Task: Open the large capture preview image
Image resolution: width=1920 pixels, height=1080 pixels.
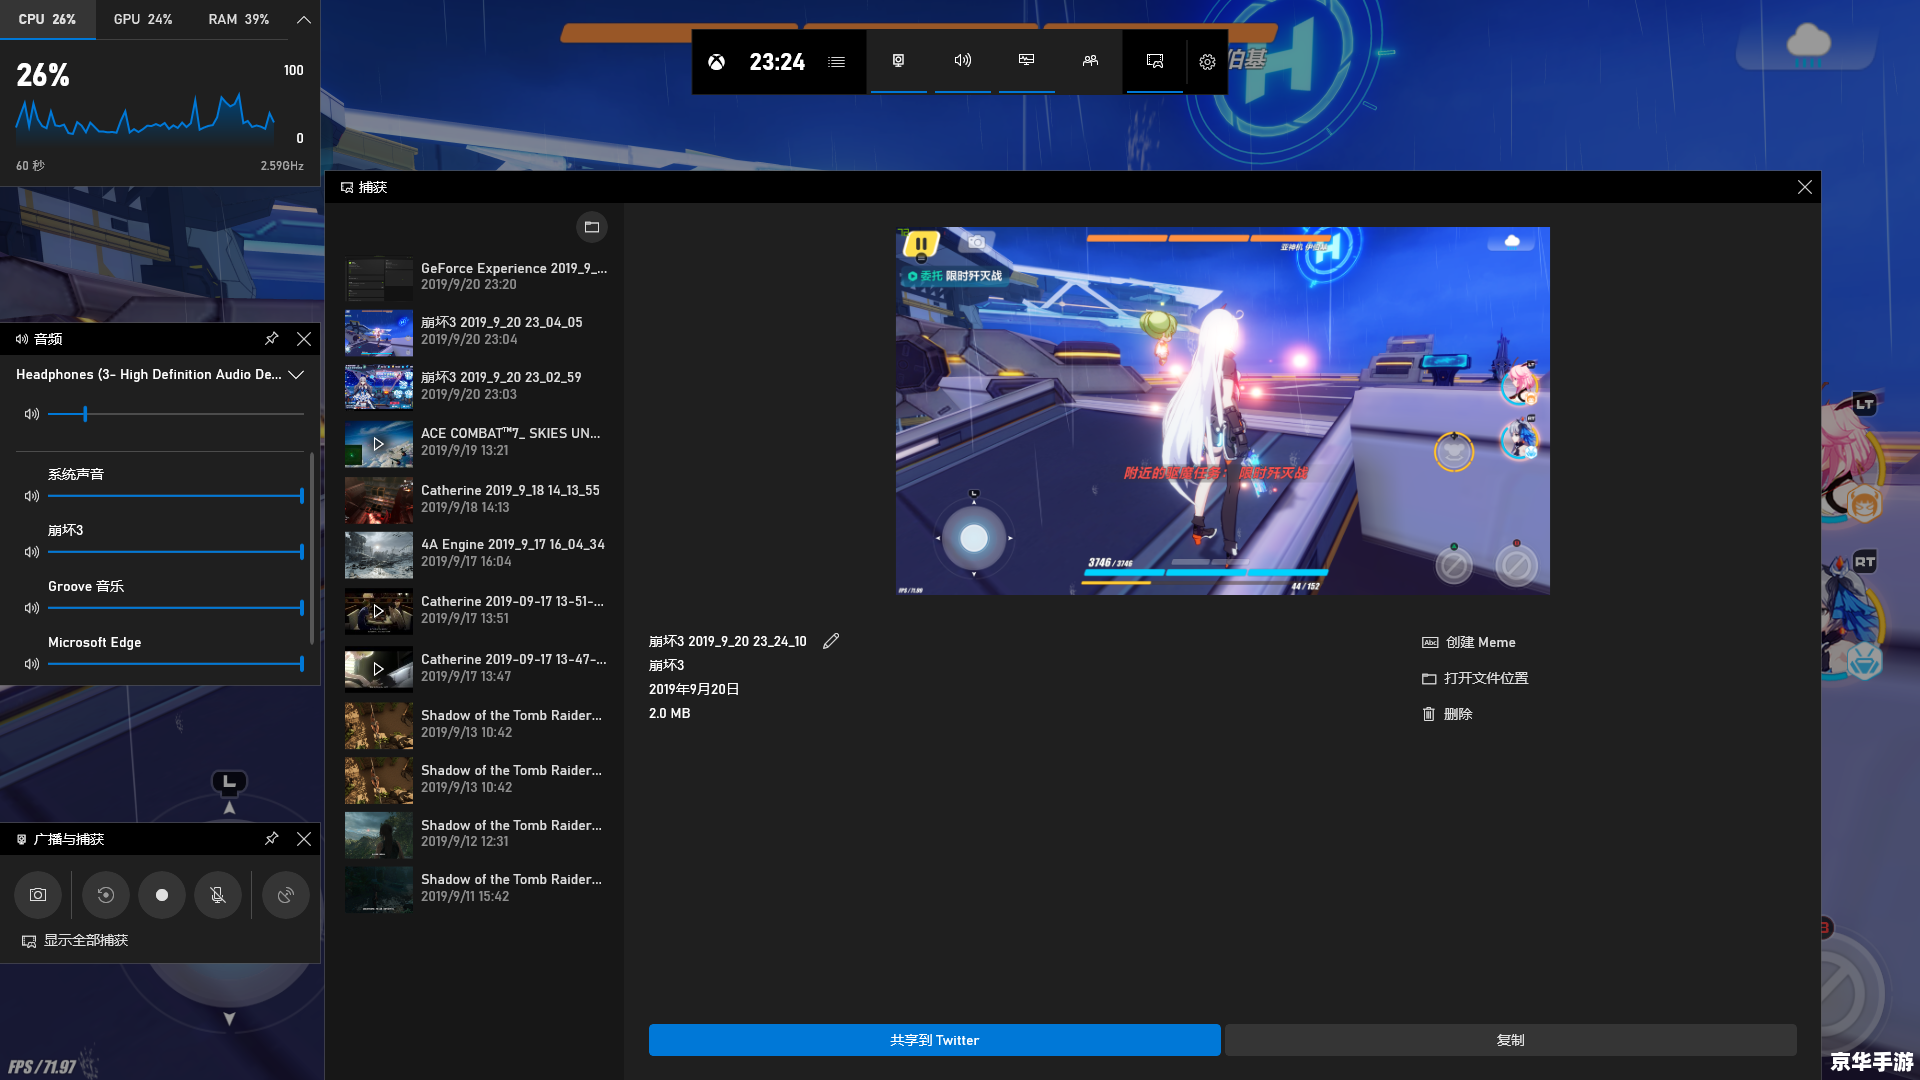Action: coord(1222,411)
